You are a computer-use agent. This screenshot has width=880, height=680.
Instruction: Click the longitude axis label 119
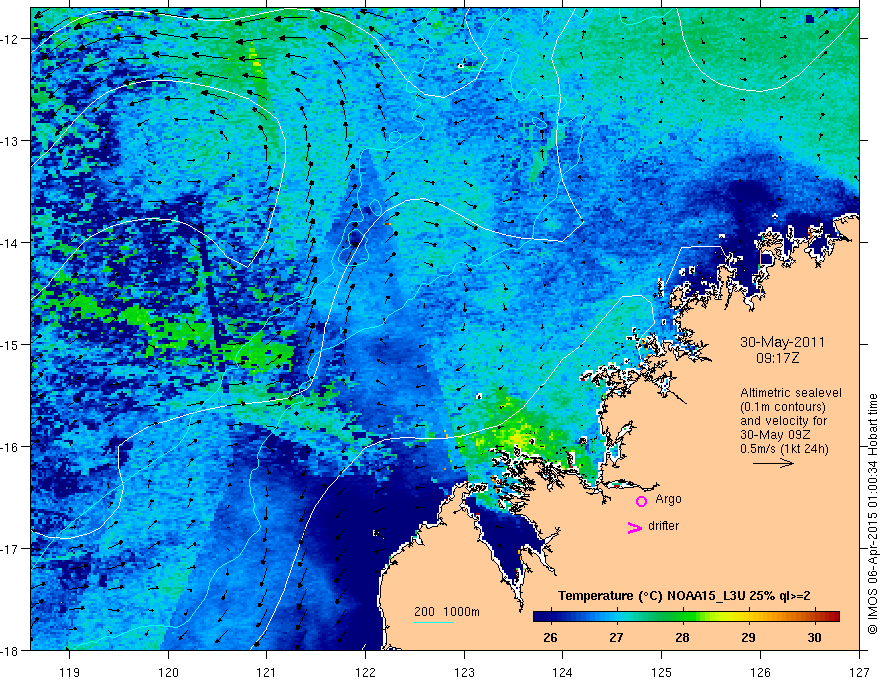click(70, 672)
